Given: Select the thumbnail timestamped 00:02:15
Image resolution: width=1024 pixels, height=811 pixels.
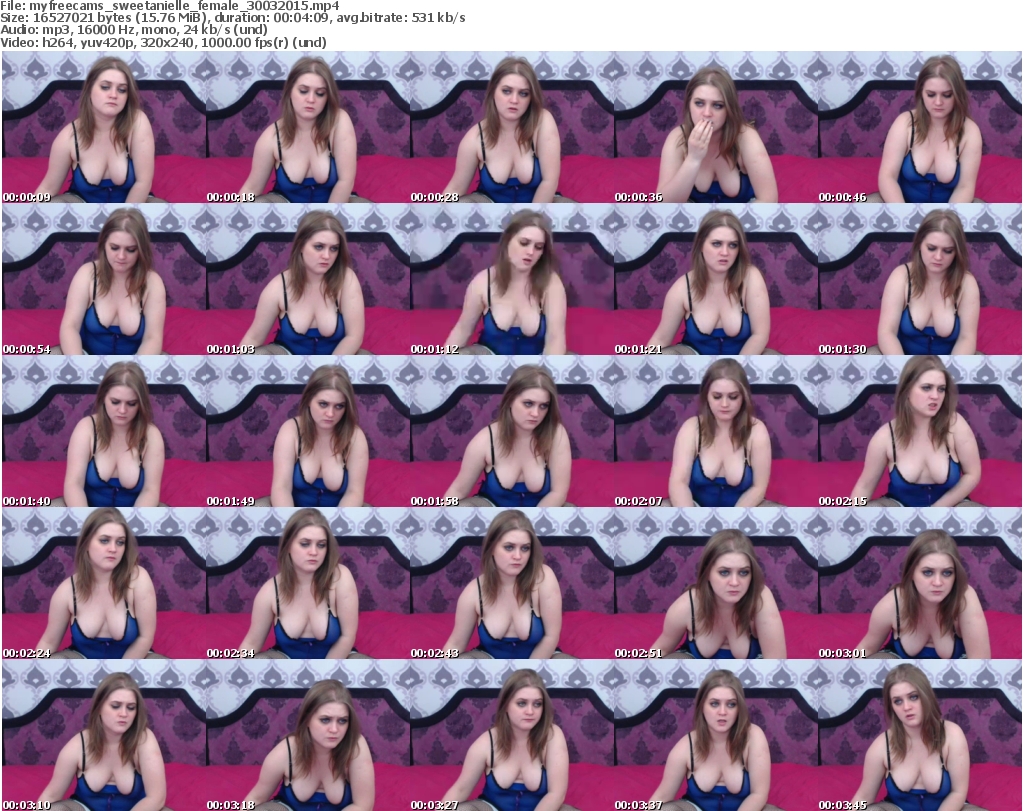Looking at the screenshot, I should [920, 431].
